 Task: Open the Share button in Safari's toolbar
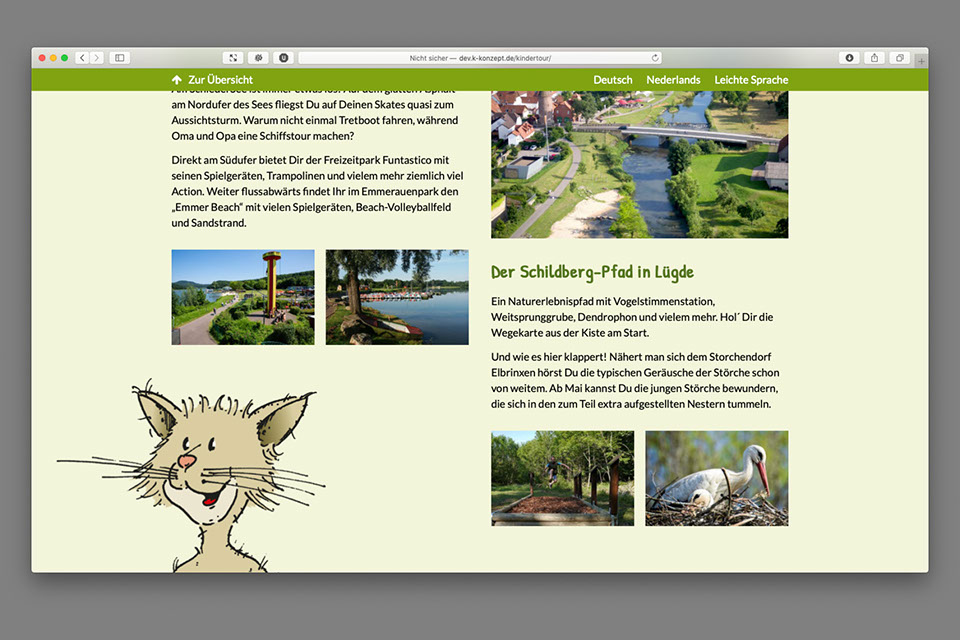tap(874, 58)
